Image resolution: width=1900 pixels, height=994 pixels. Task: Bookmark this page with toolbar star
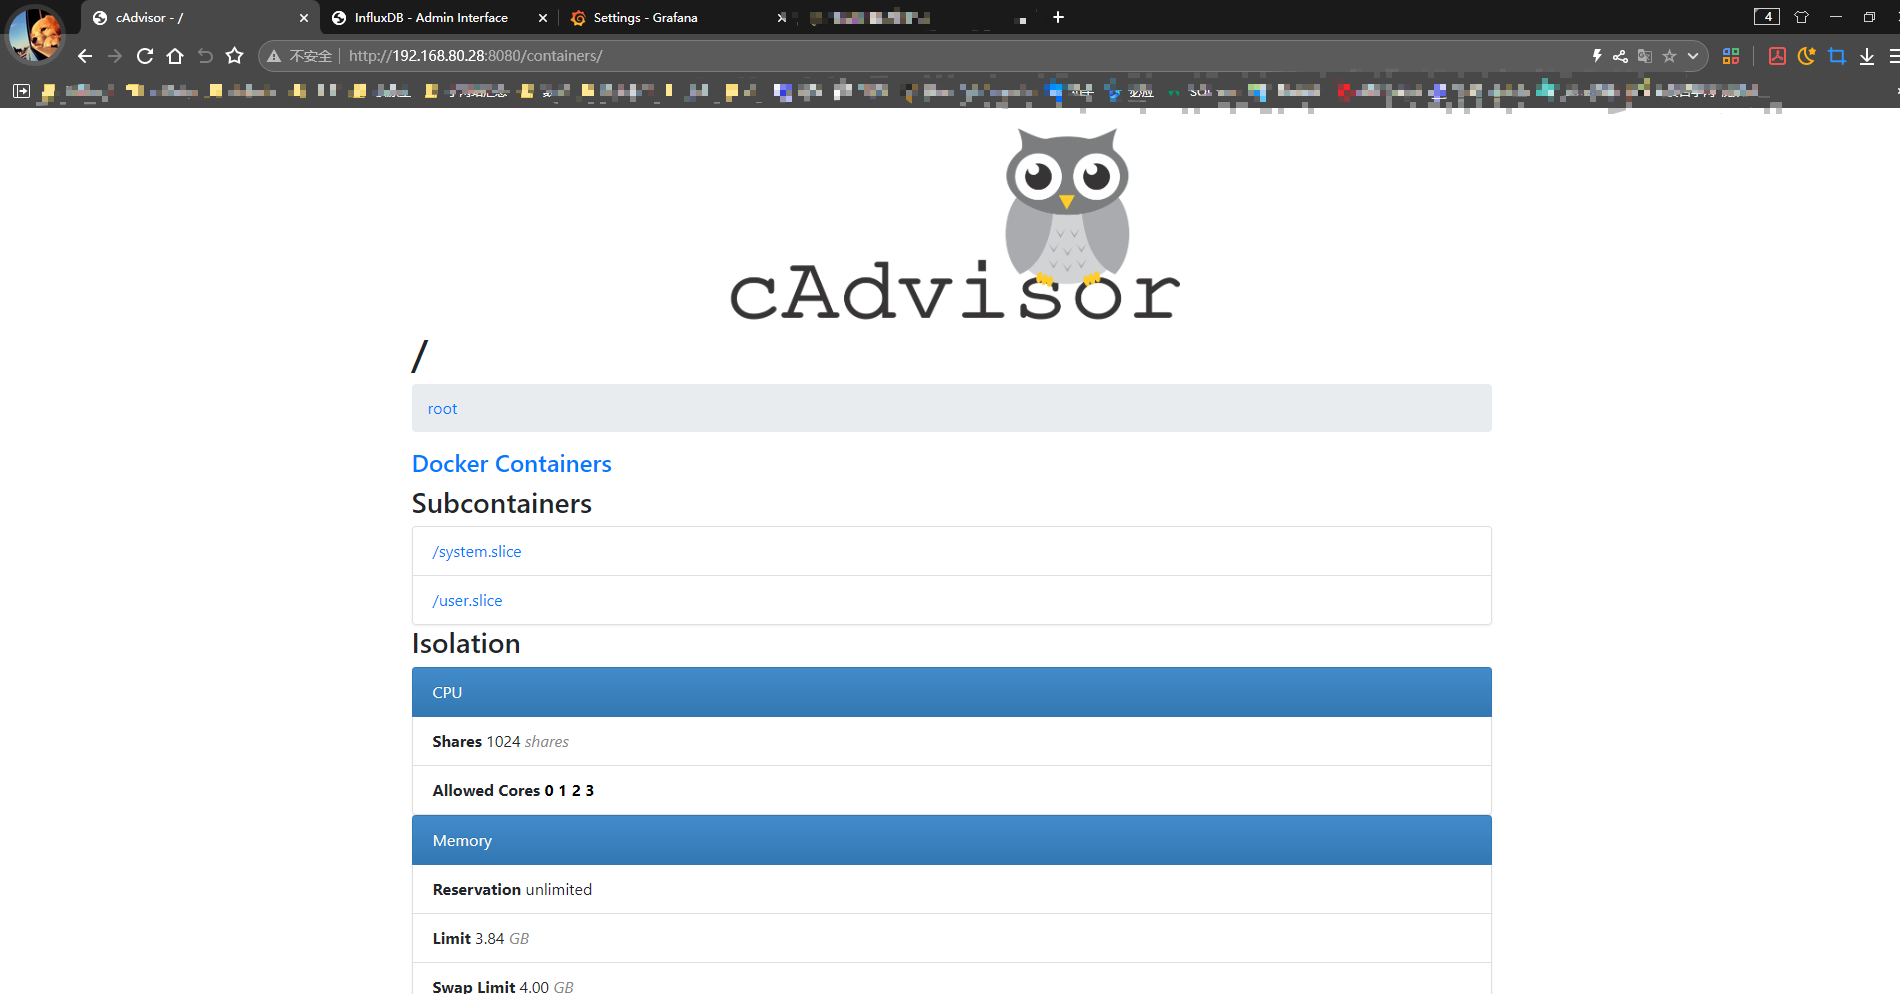pos(234,56)
